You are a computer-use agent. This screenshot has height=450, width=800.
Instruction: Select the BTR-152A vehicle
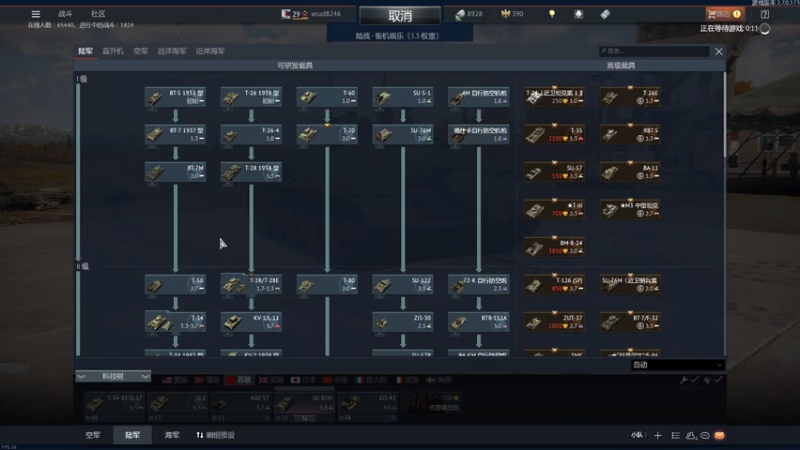[479, 322]
